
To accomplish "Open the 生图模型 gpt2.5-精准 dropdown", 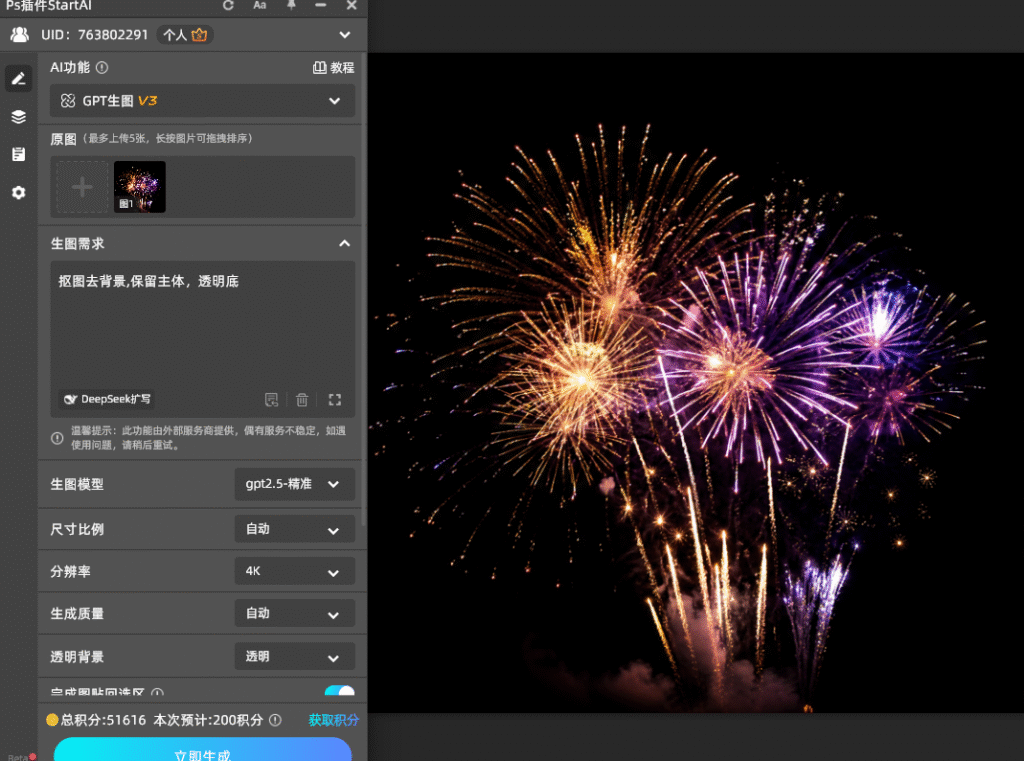I will point(295,484).
